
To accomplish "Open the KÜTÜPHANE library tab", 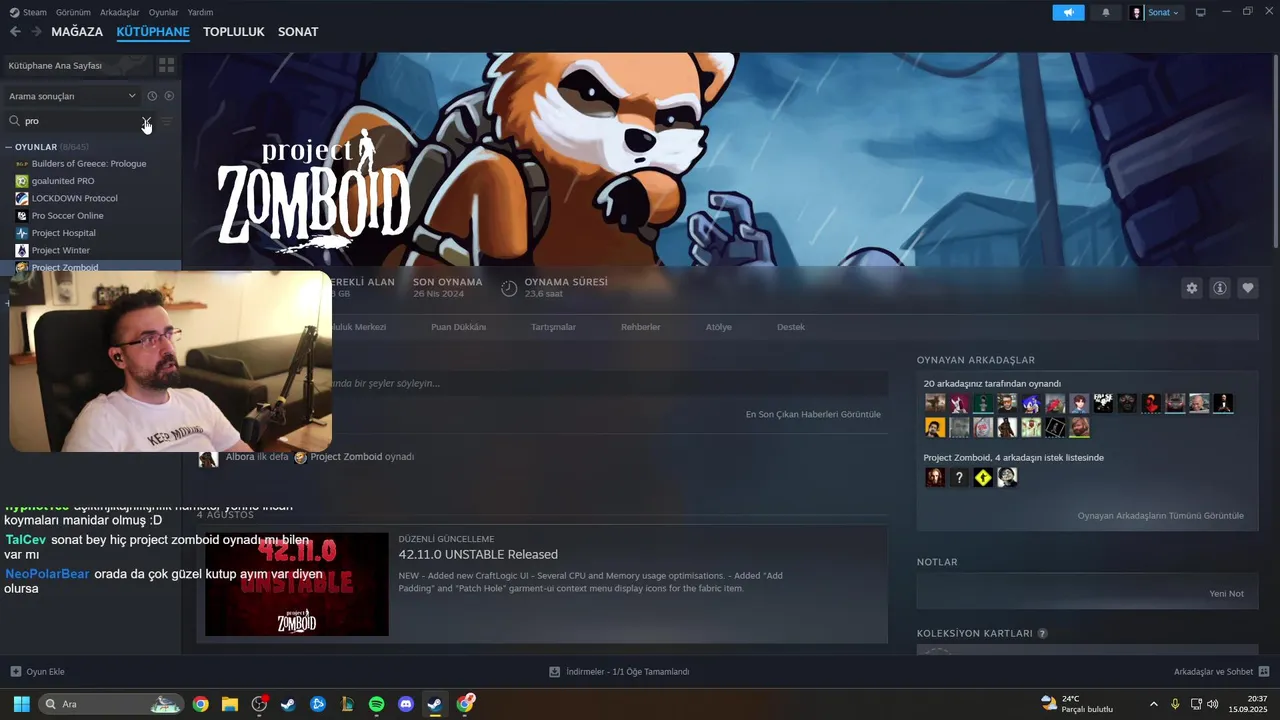I will (153, 32).
